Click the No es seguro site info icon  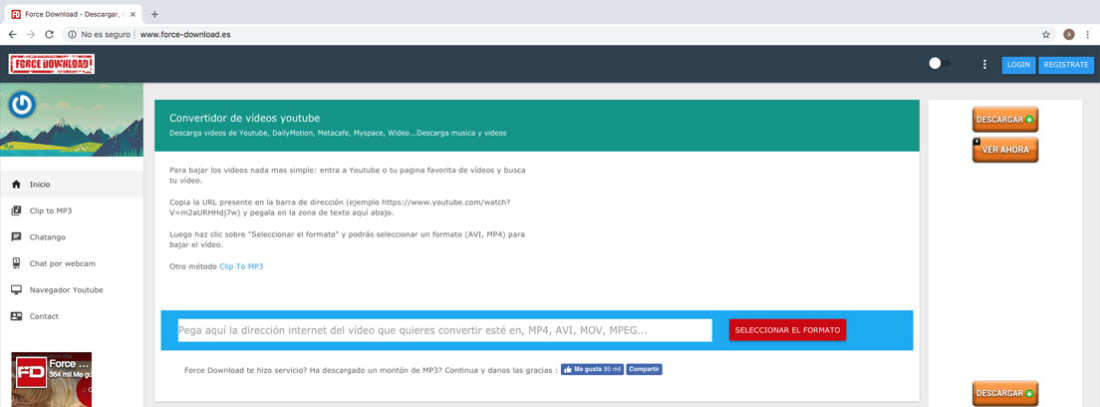(x=72, y=34)
